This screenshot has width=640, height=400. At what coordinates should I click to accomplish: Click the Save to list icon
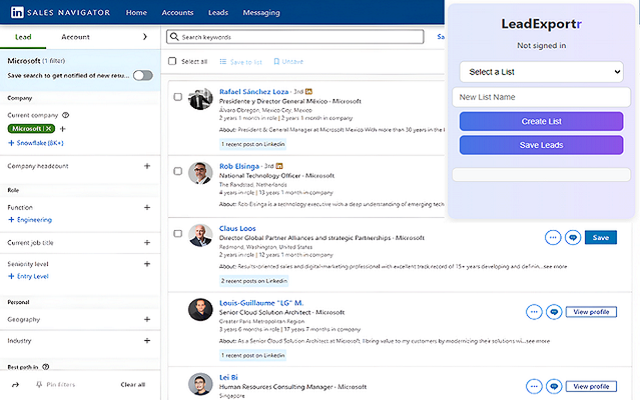(x=223, y=62)
